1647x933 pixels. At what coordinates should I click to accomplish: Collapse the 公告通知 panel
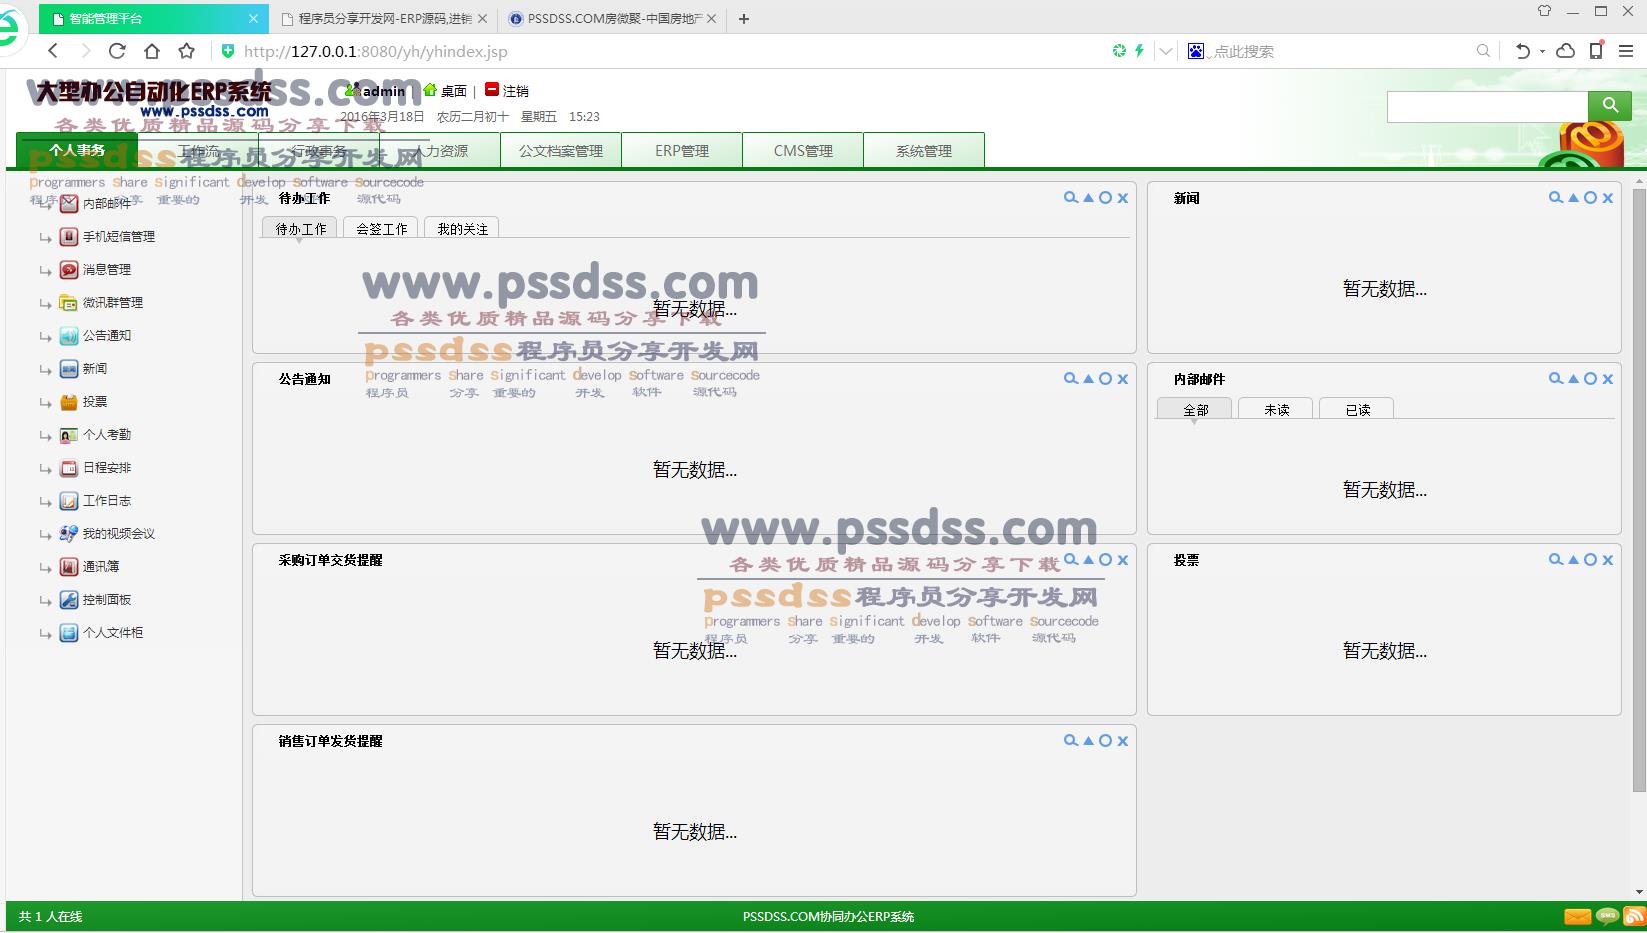(1088, 379)
